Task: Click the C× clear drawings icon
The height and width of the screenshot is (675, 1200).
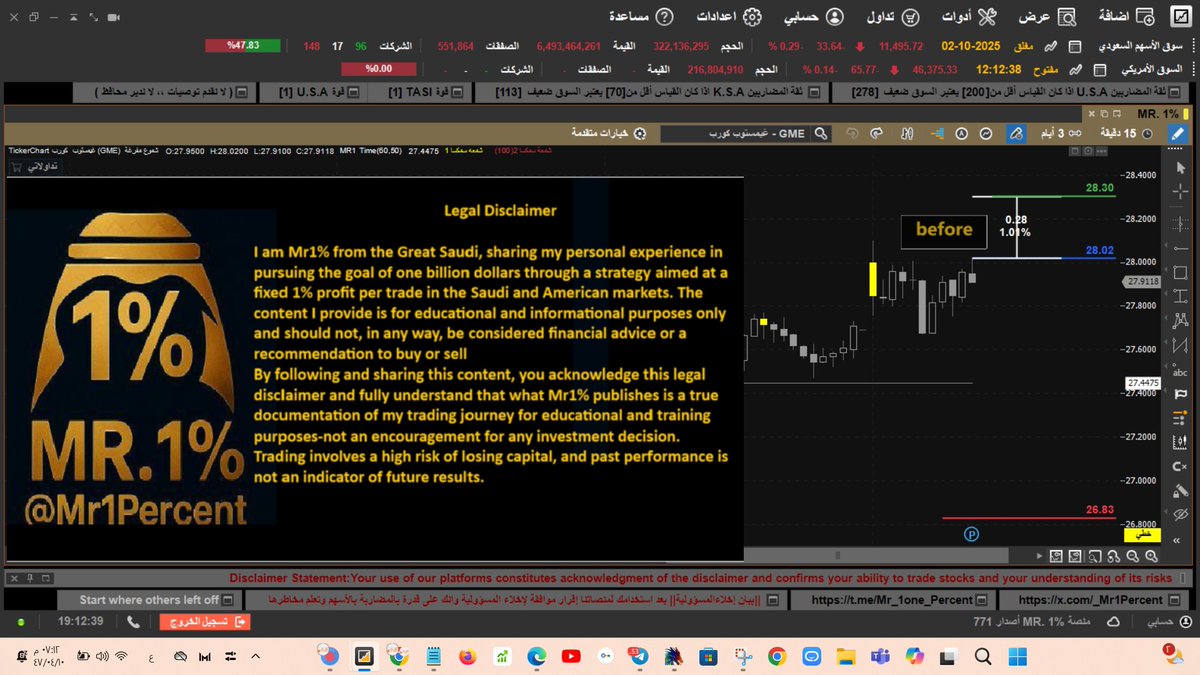Action: point(1182,467)
